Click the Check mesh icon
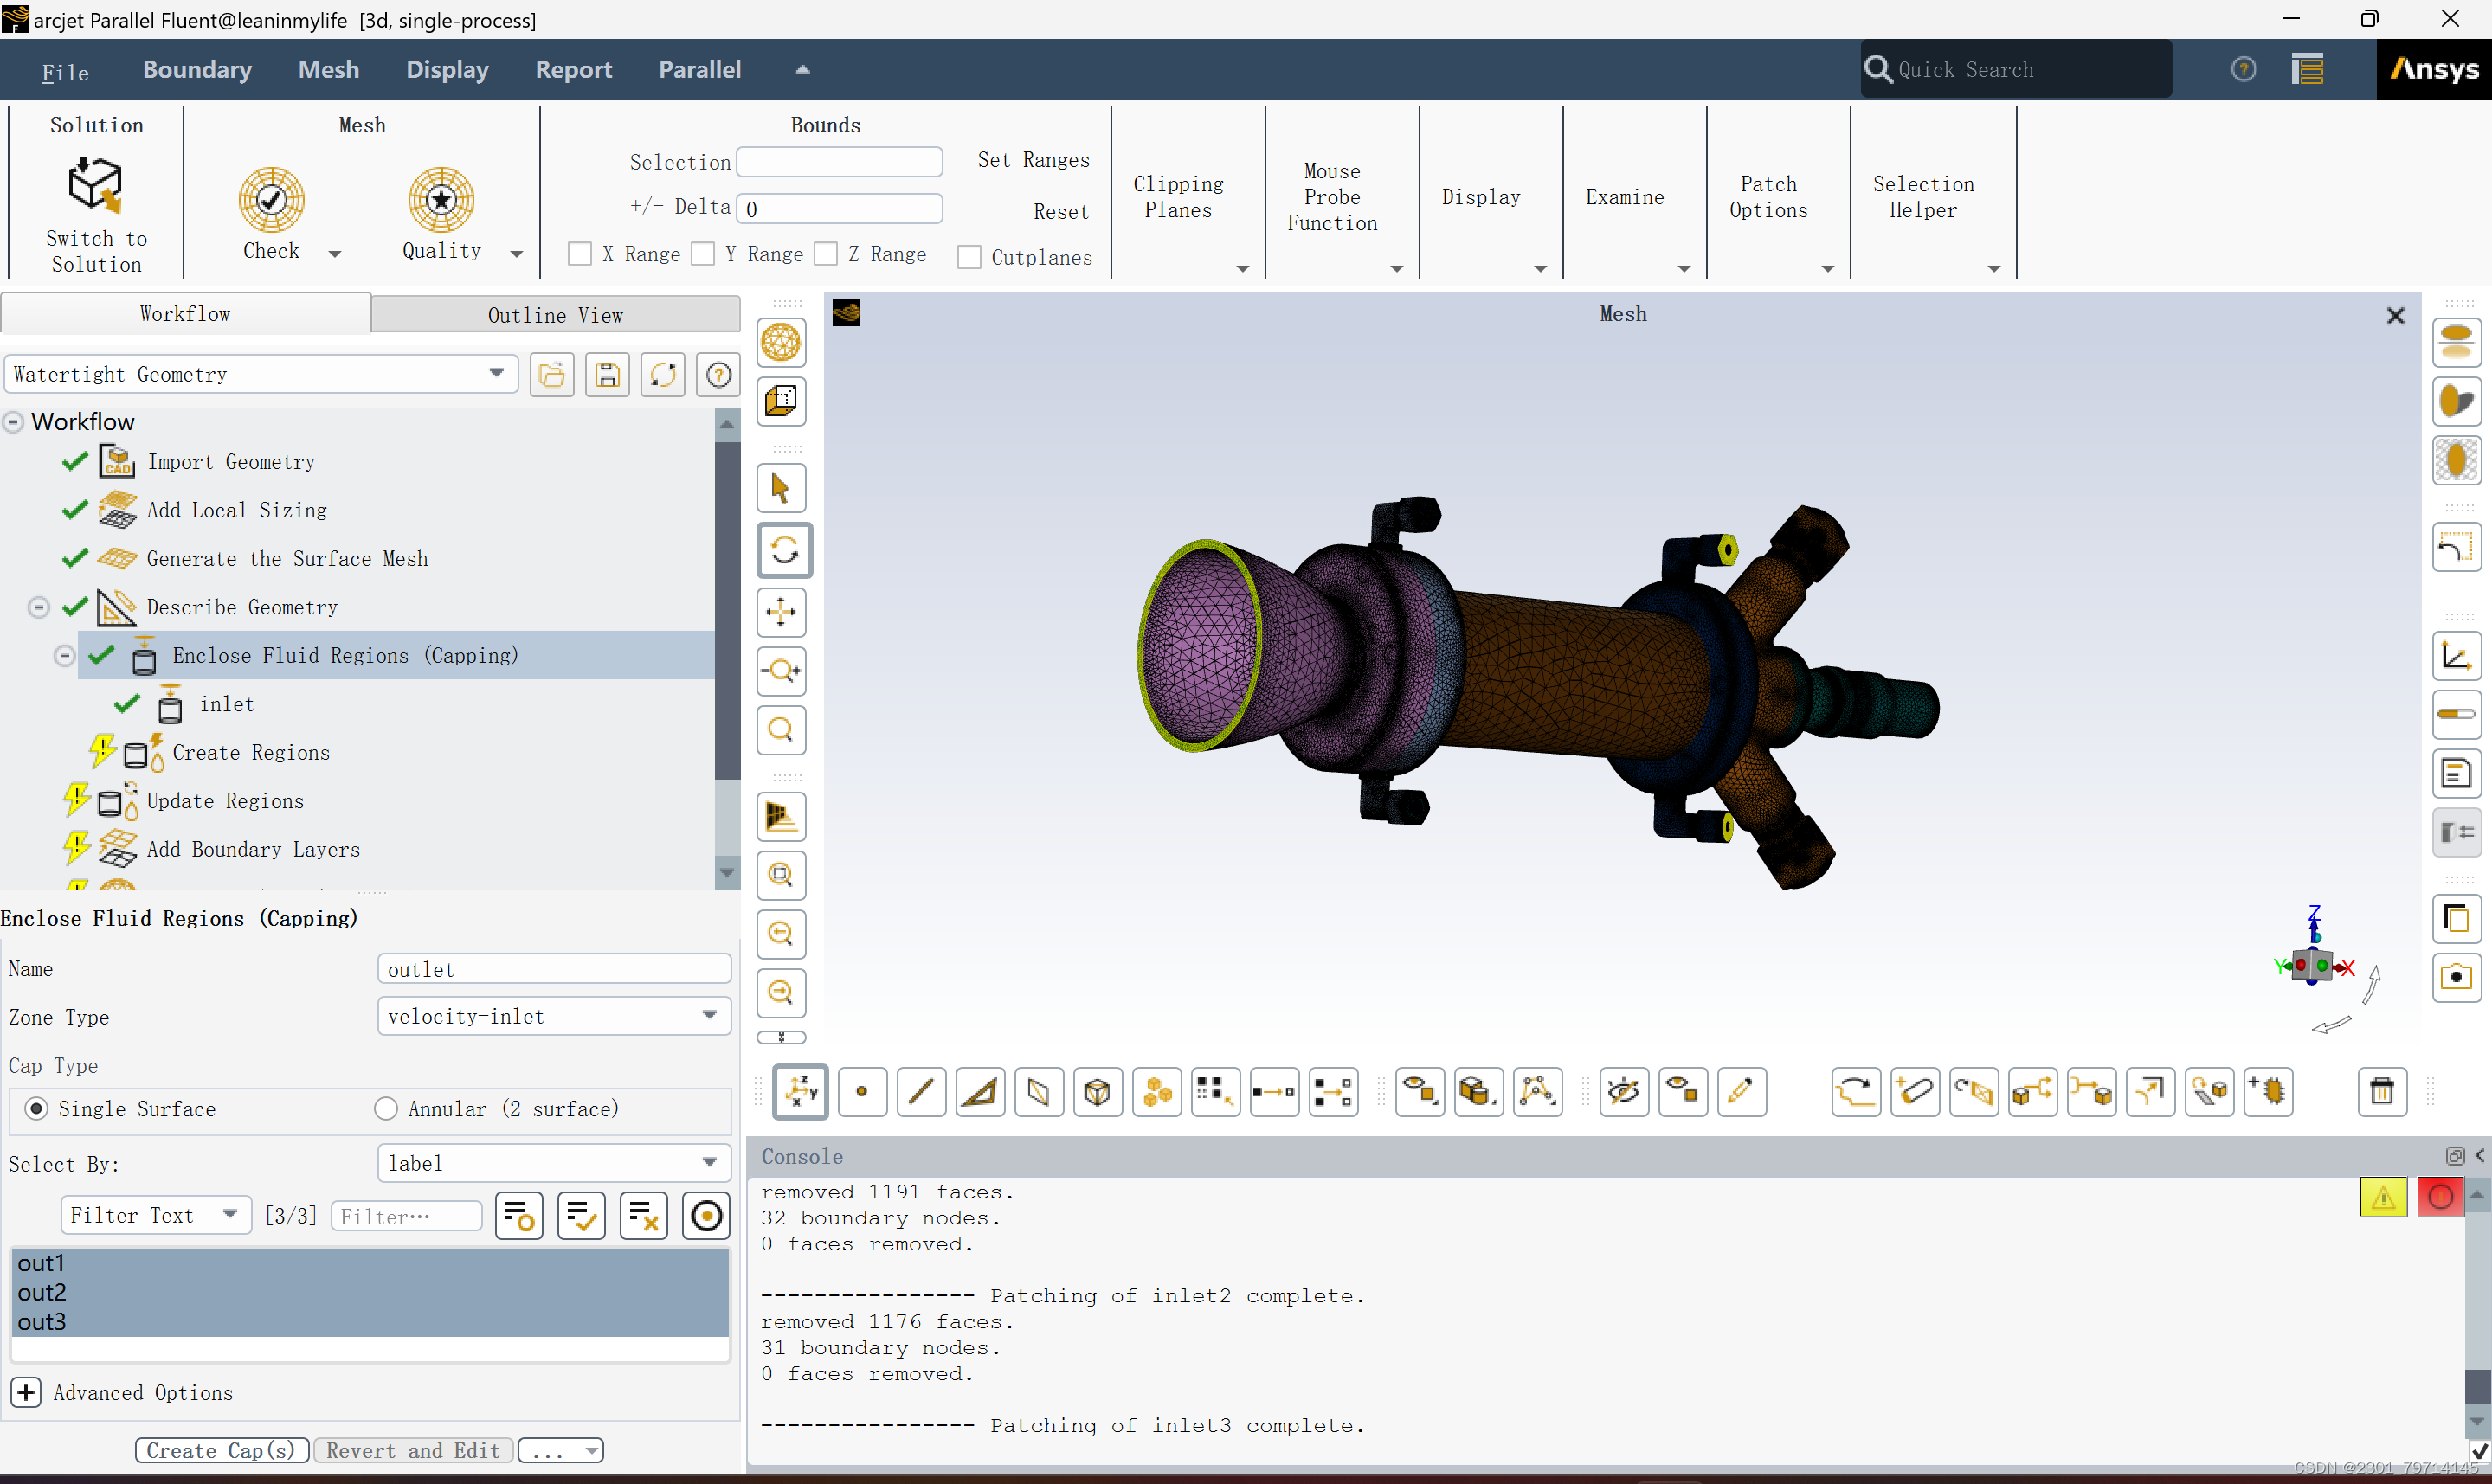This screenshot has height=1484, width=2492. coord(271,199)
